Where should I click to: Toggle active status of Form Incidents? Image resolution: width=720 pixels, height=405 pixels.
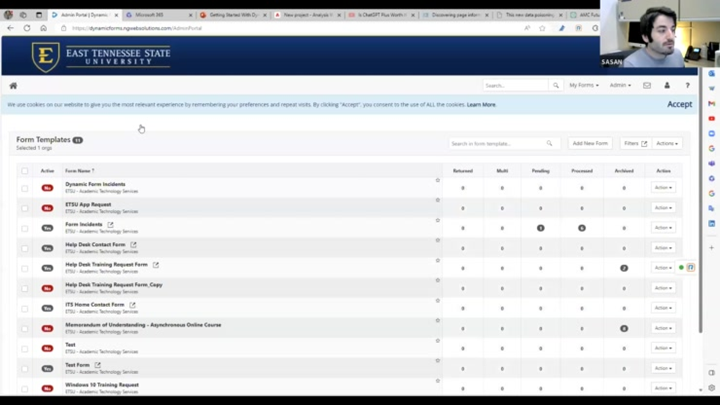tap(47, 228)
